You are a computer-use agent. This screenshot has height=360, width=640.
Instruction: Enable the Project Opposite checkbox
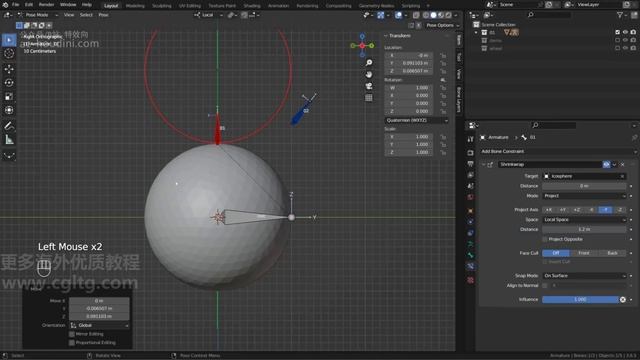tap(545, 239)
